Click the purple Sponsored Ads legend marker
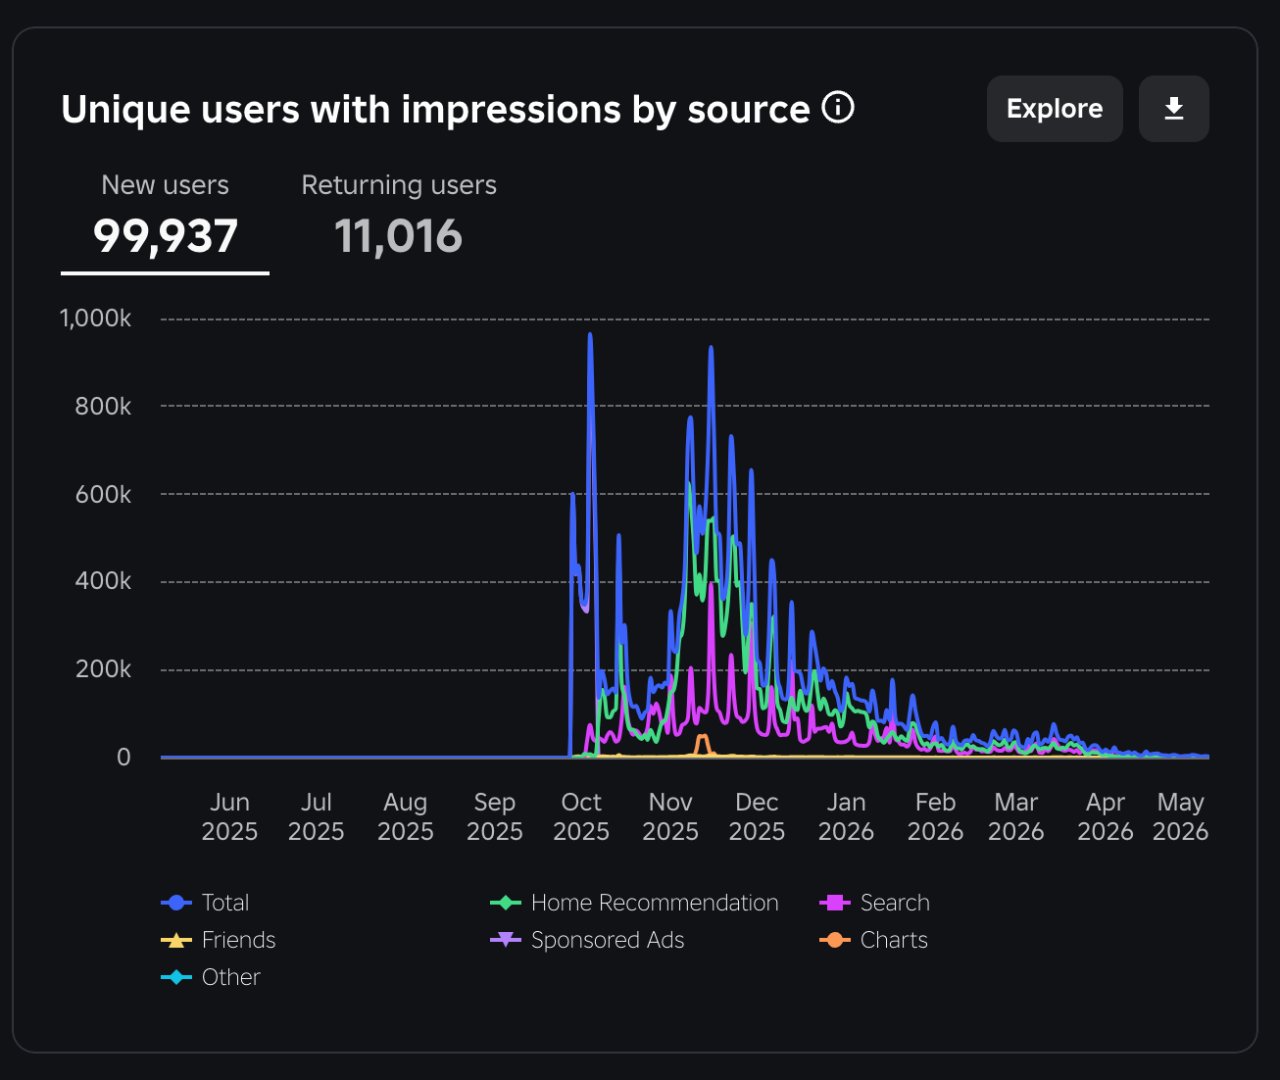The width and height of the screenshot is (1280, 1080). pos(505,940)
